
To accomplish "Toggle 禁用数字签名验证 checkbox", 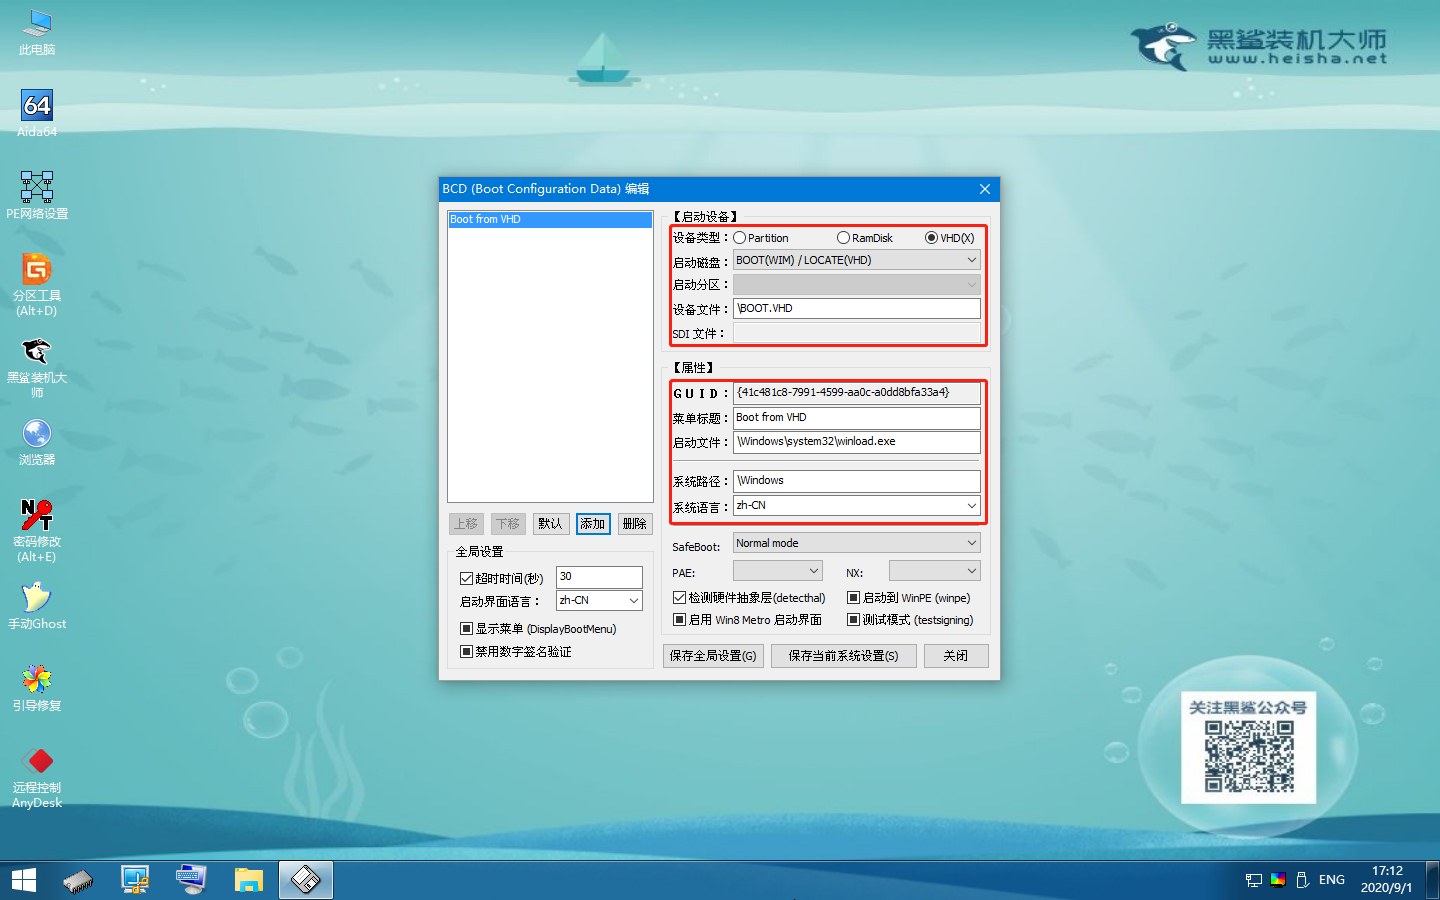I will pos(516,651).
